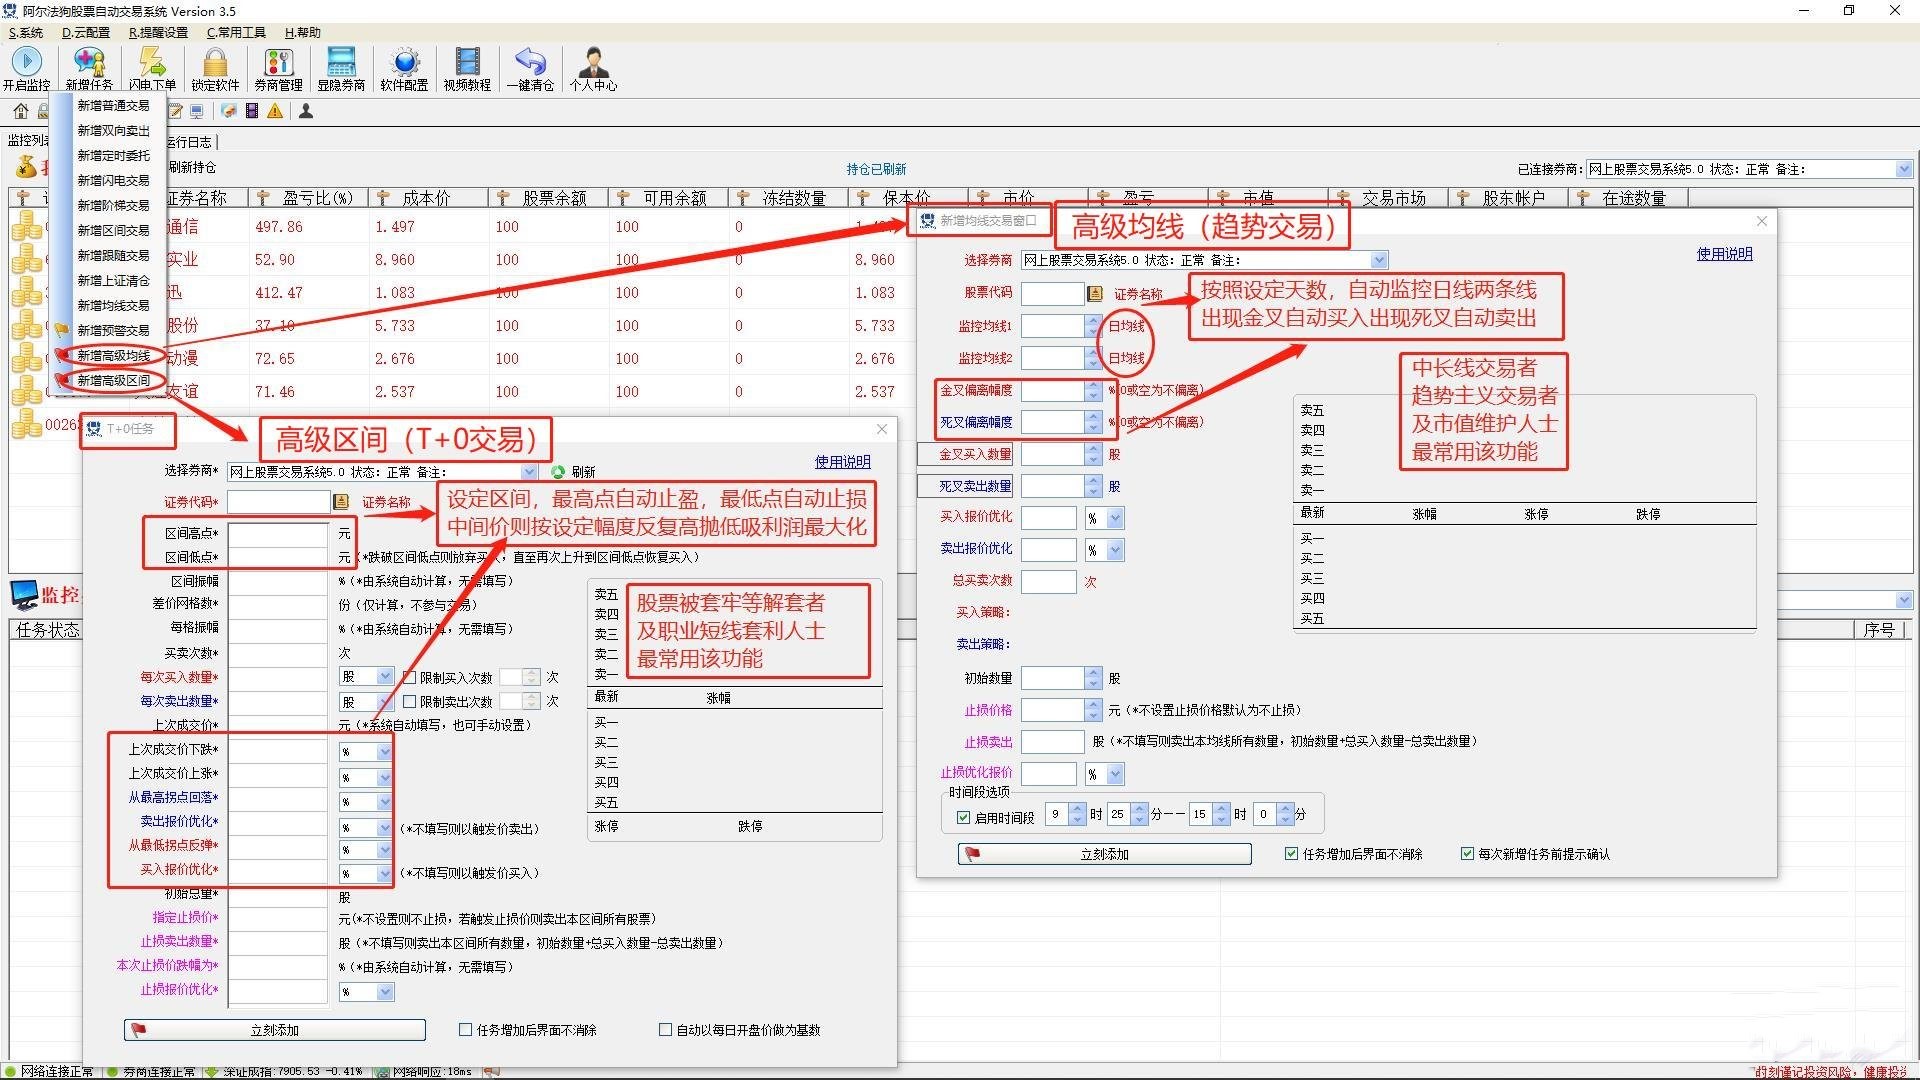This screenshot has width=1920, height=1080.
Task: Open stock lookup icon beside 股票代码 field
Action: click(1095, 293)
